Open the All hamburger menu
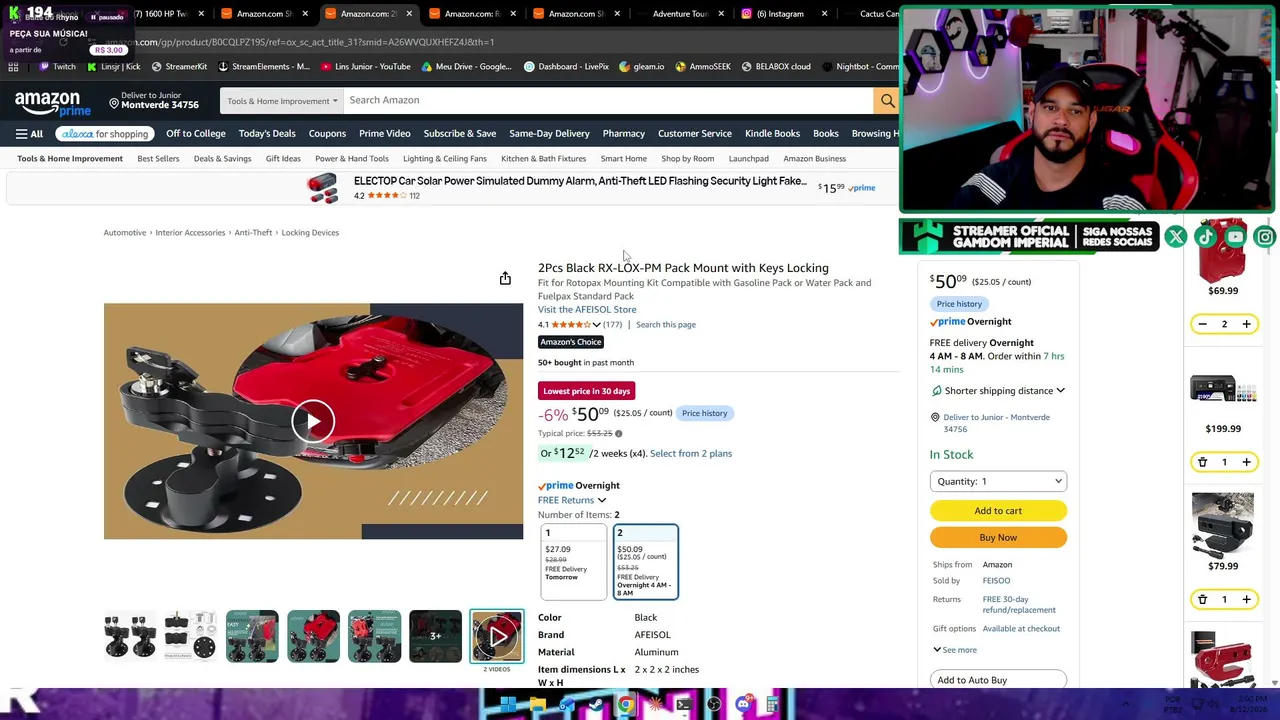 pyautogui.click(x=29, y=134)
